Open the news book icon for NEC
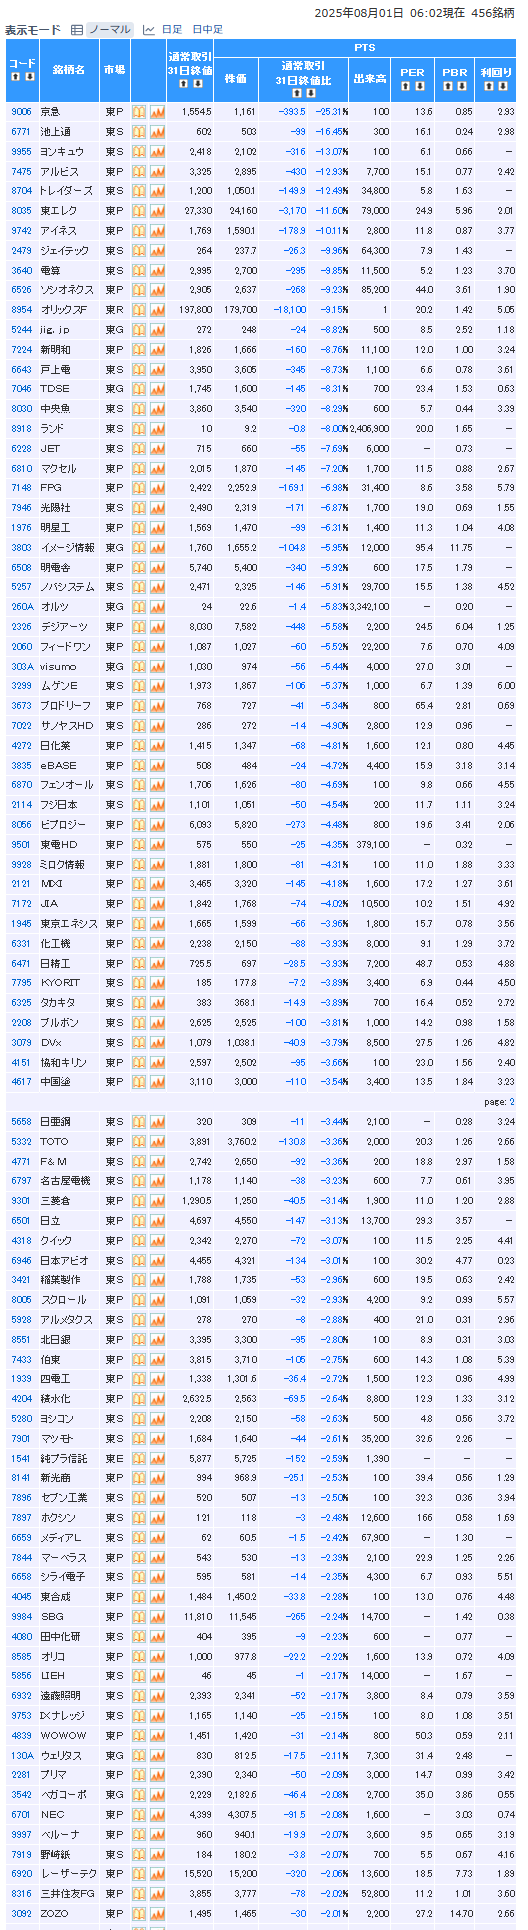Image resolution: width=528 pixels, height=1930 pixels. coord(140,1815)
